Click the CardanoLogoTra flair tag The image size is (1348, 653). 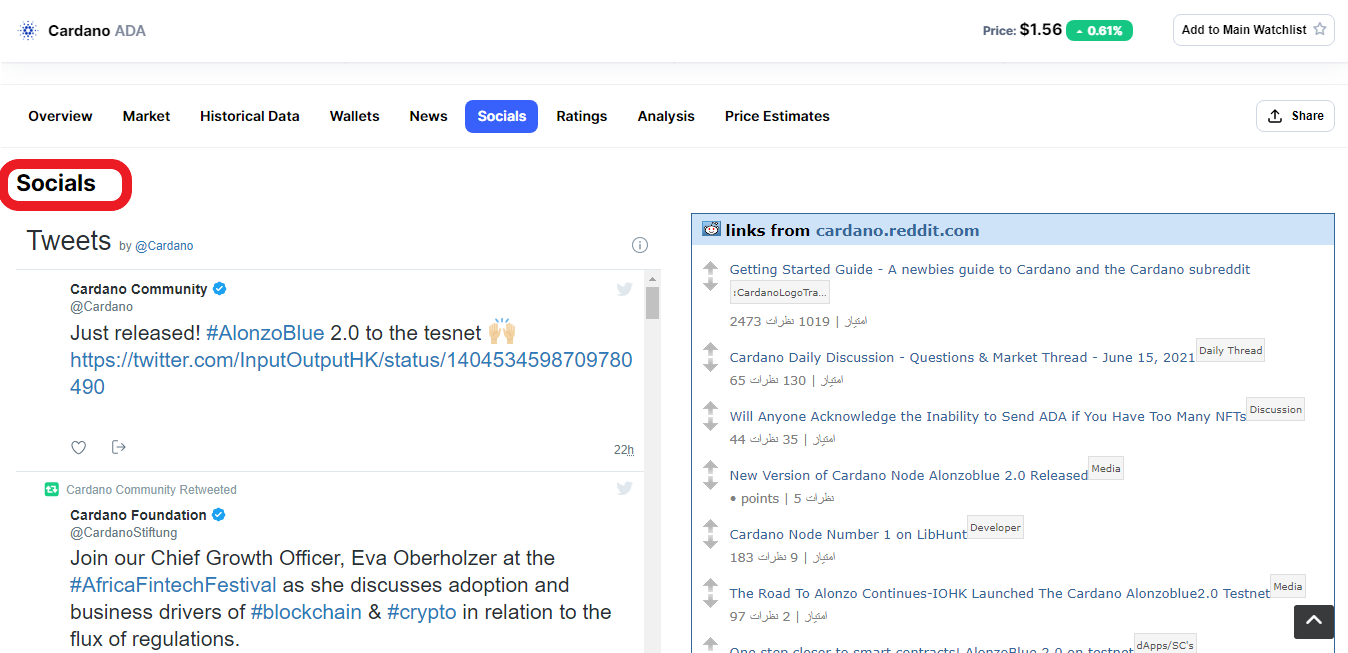pyautogui.click(x=780, y=293)
